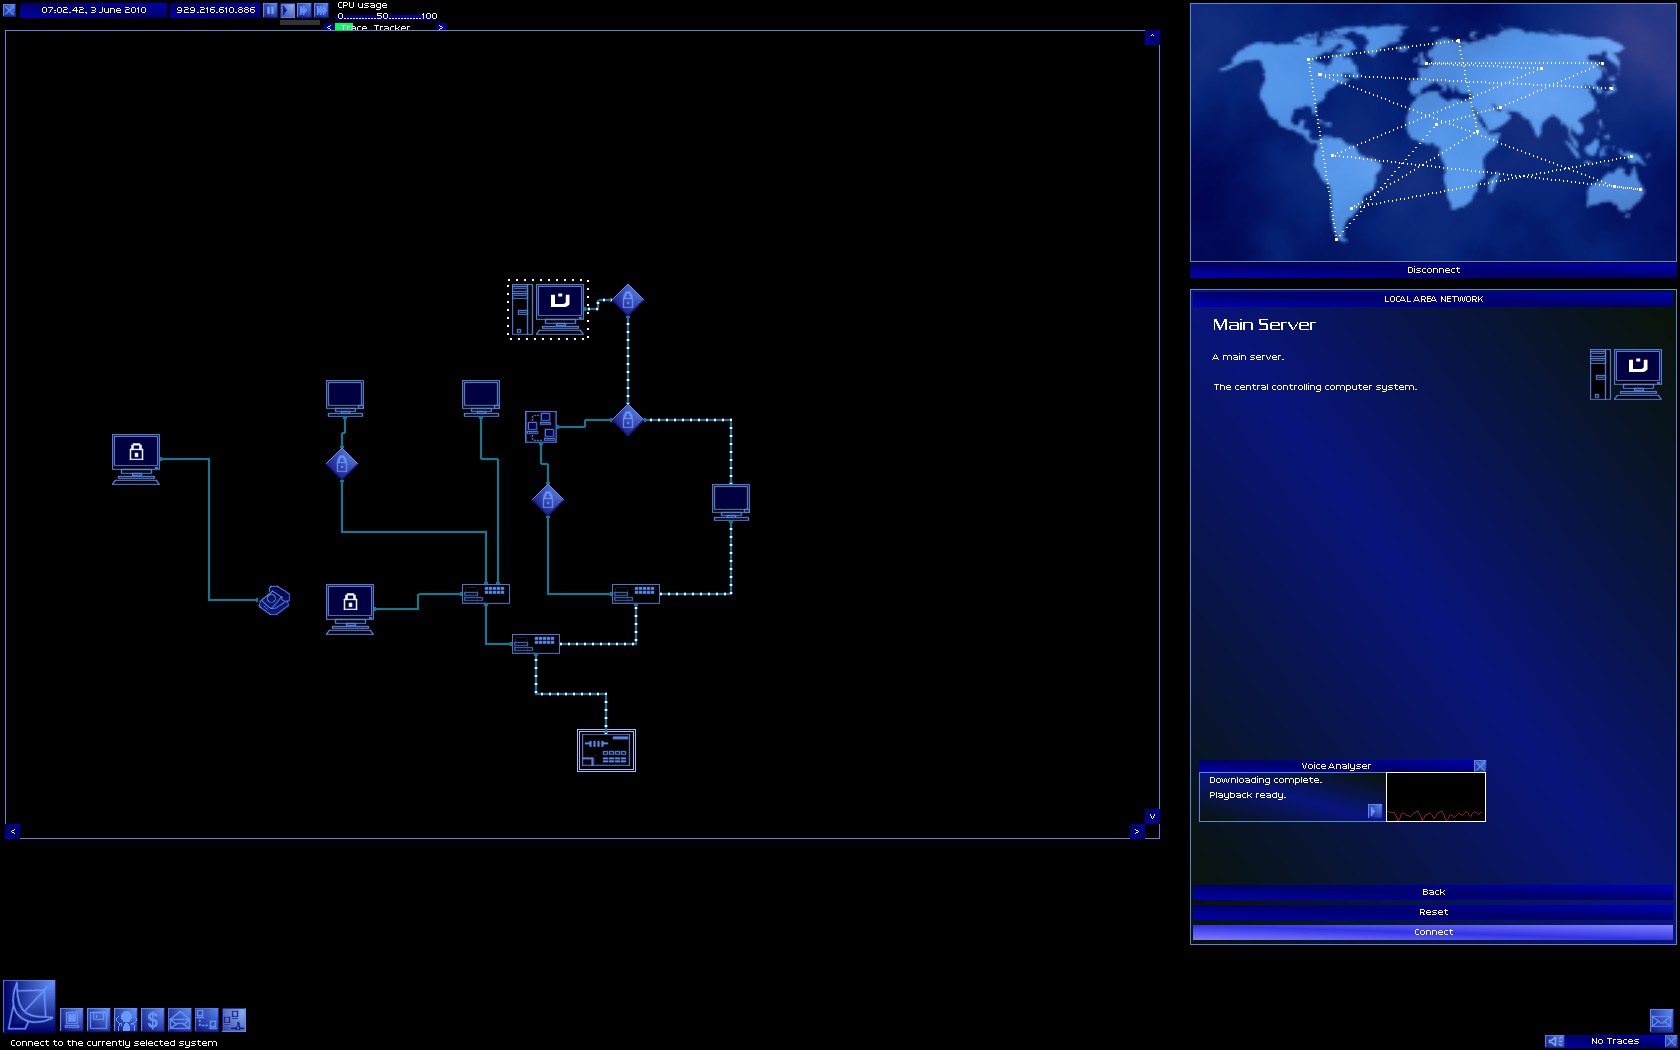1680x1050 pixels.
Task: Open the world map view
Action: point(1433,133)
